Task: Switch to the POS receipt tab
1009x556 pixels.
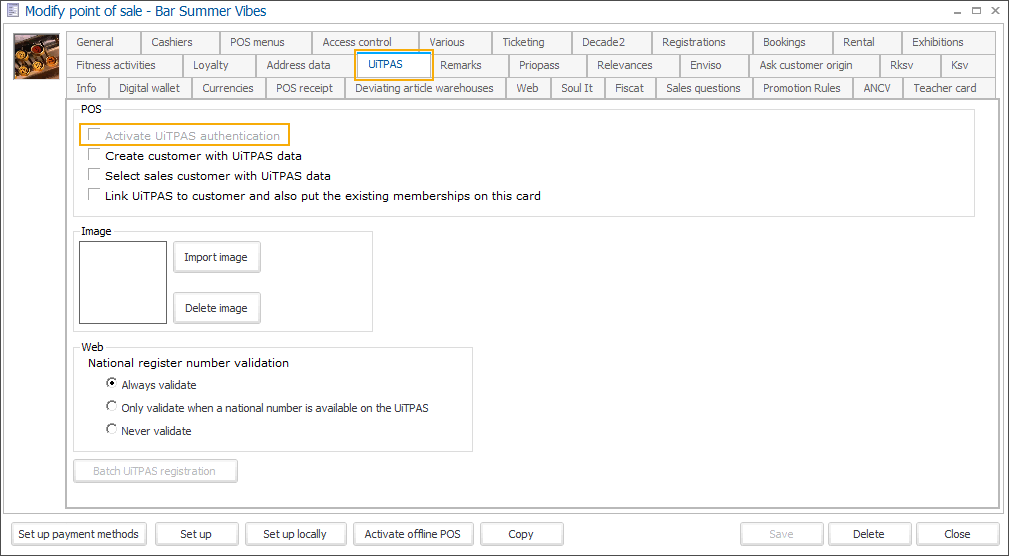Action: click(x=304, y=88)
